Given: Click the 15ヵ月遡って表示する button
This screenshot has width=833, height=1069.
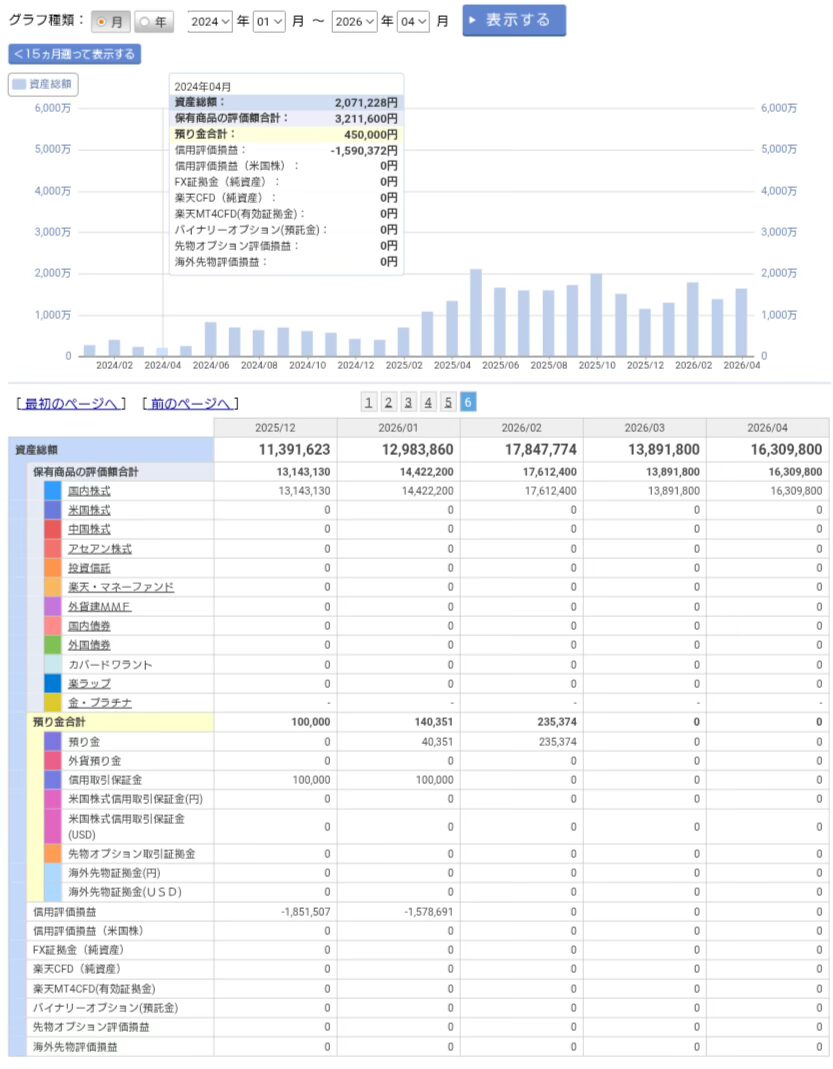Looking at the screenshot, I should click(x=74, y=54).
